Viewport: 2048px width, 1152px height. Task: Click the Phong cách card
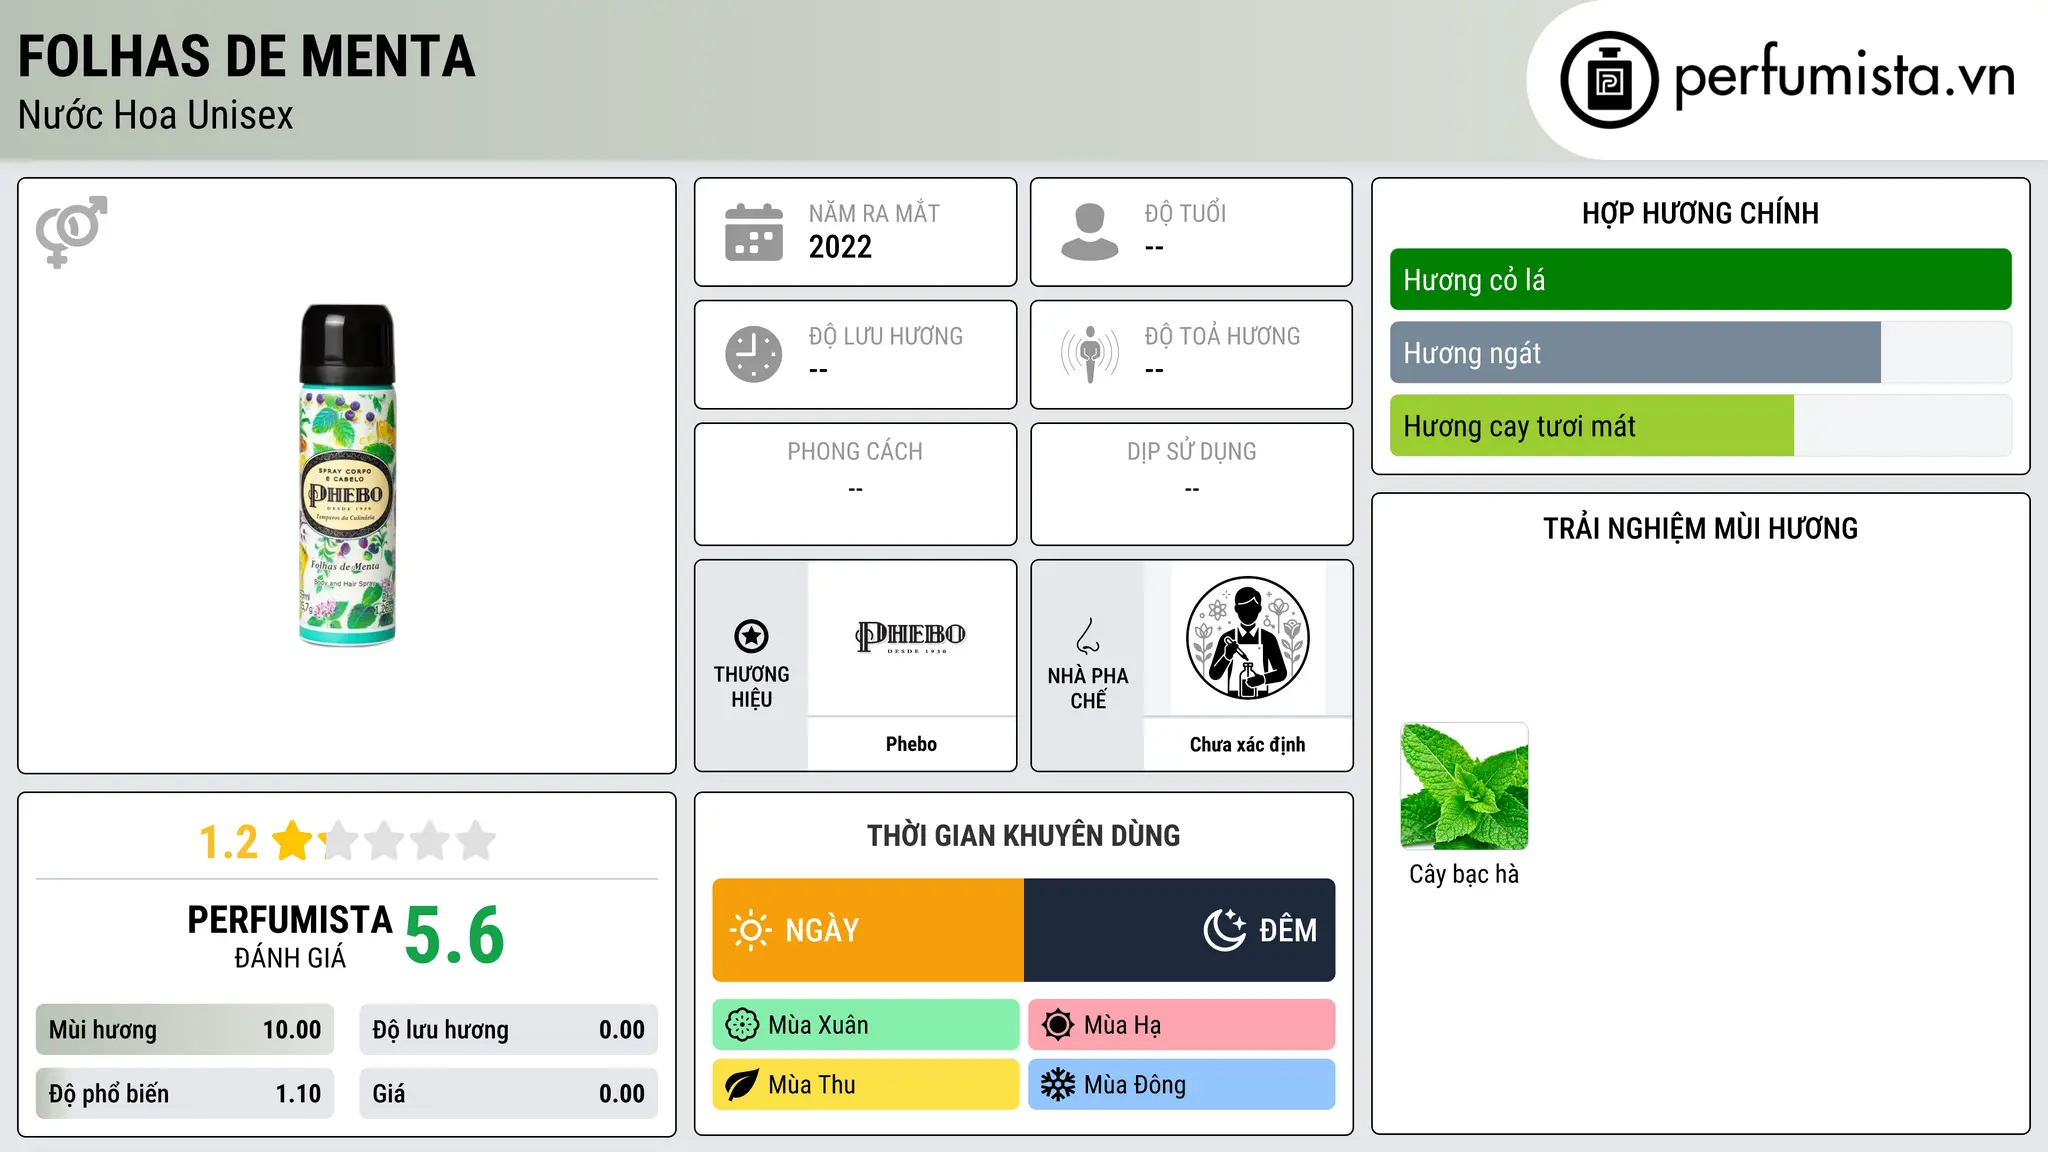click(x=855, y=484)
